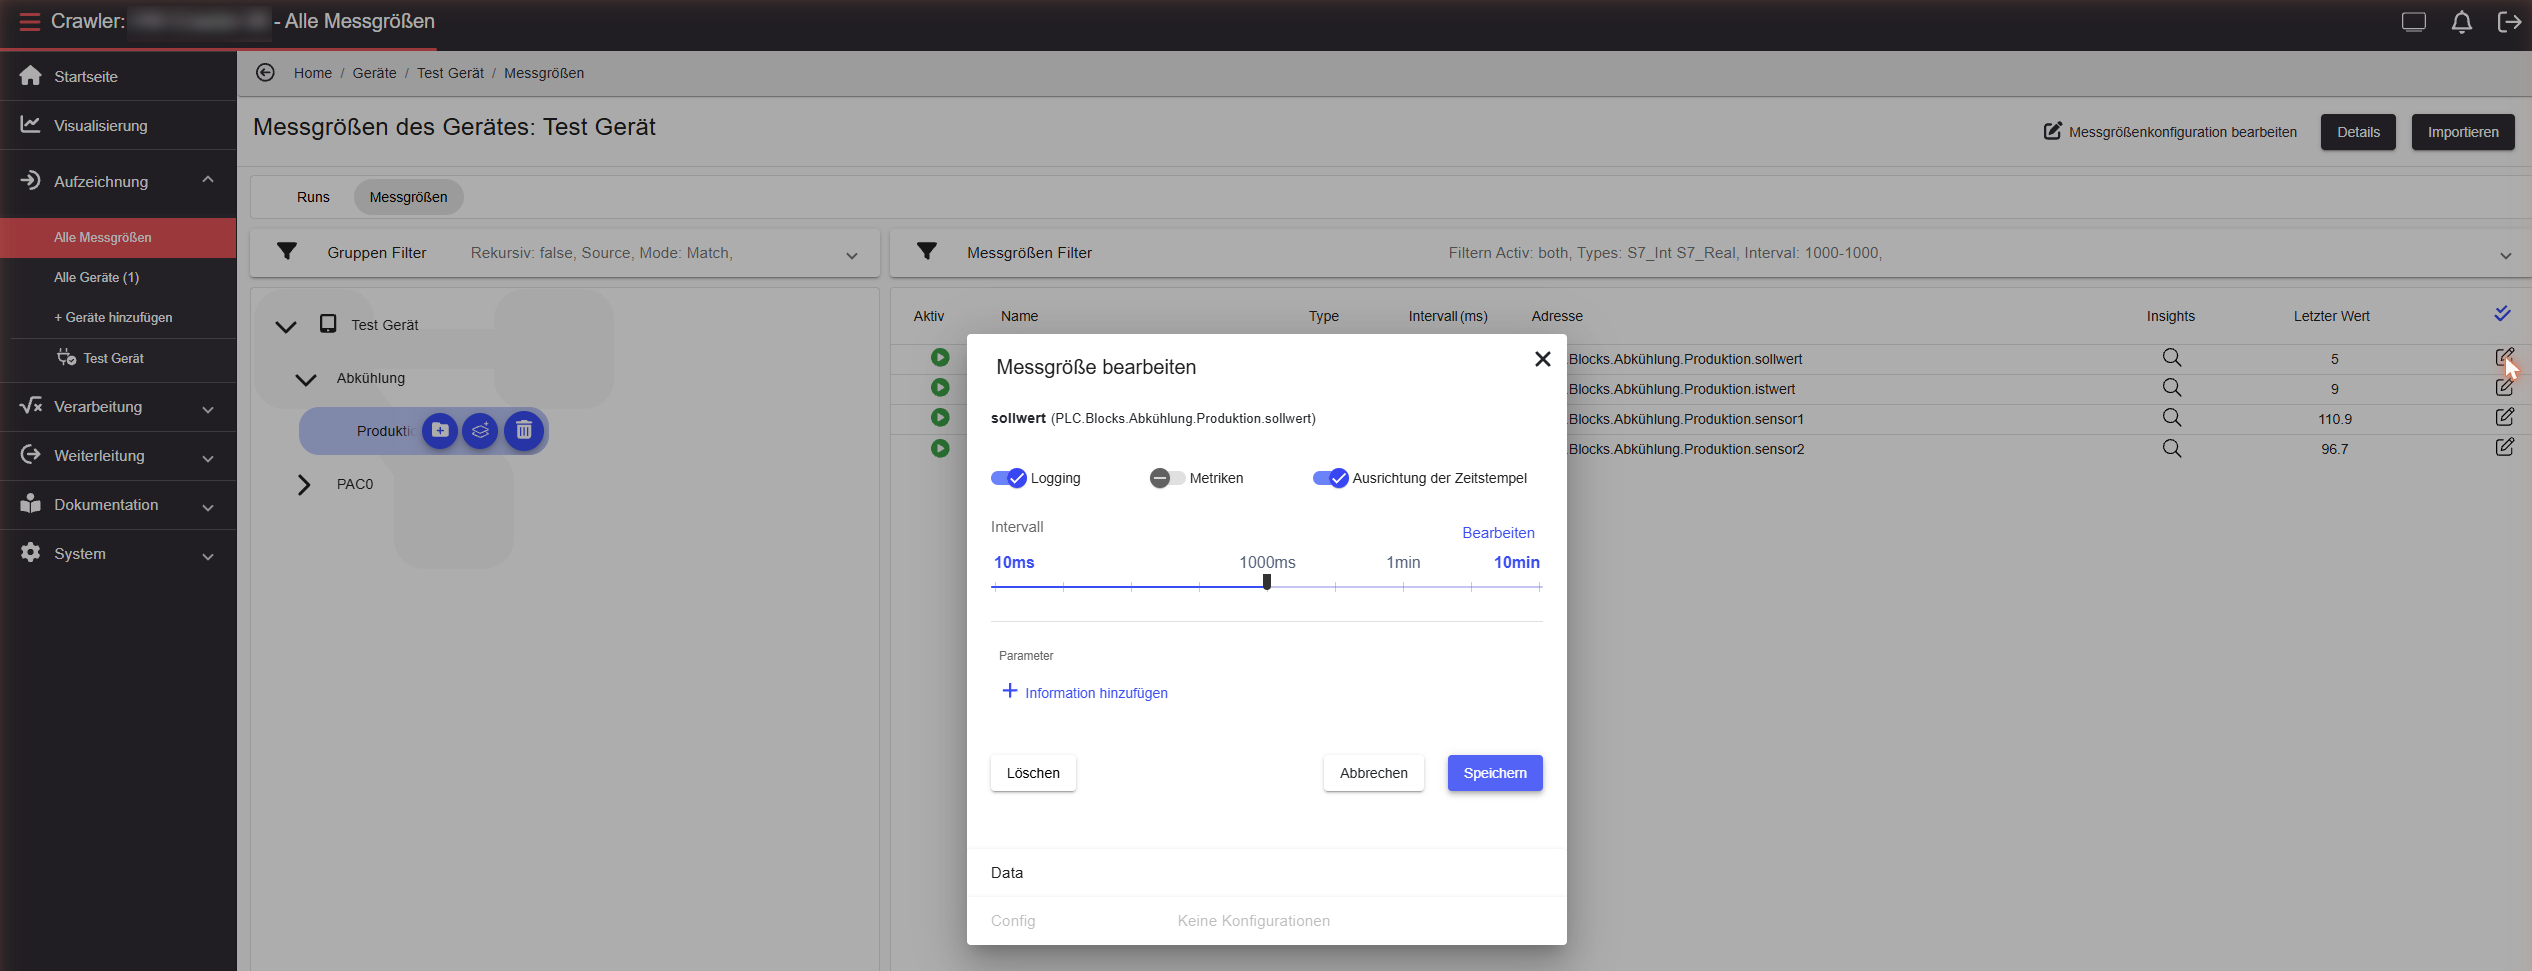
Task: Click the Home breadcrumb link
Action: [x=313, y=73]
